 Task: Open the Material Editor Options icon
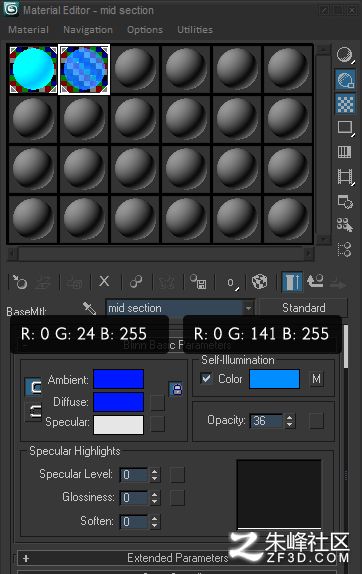click(345, 201)
